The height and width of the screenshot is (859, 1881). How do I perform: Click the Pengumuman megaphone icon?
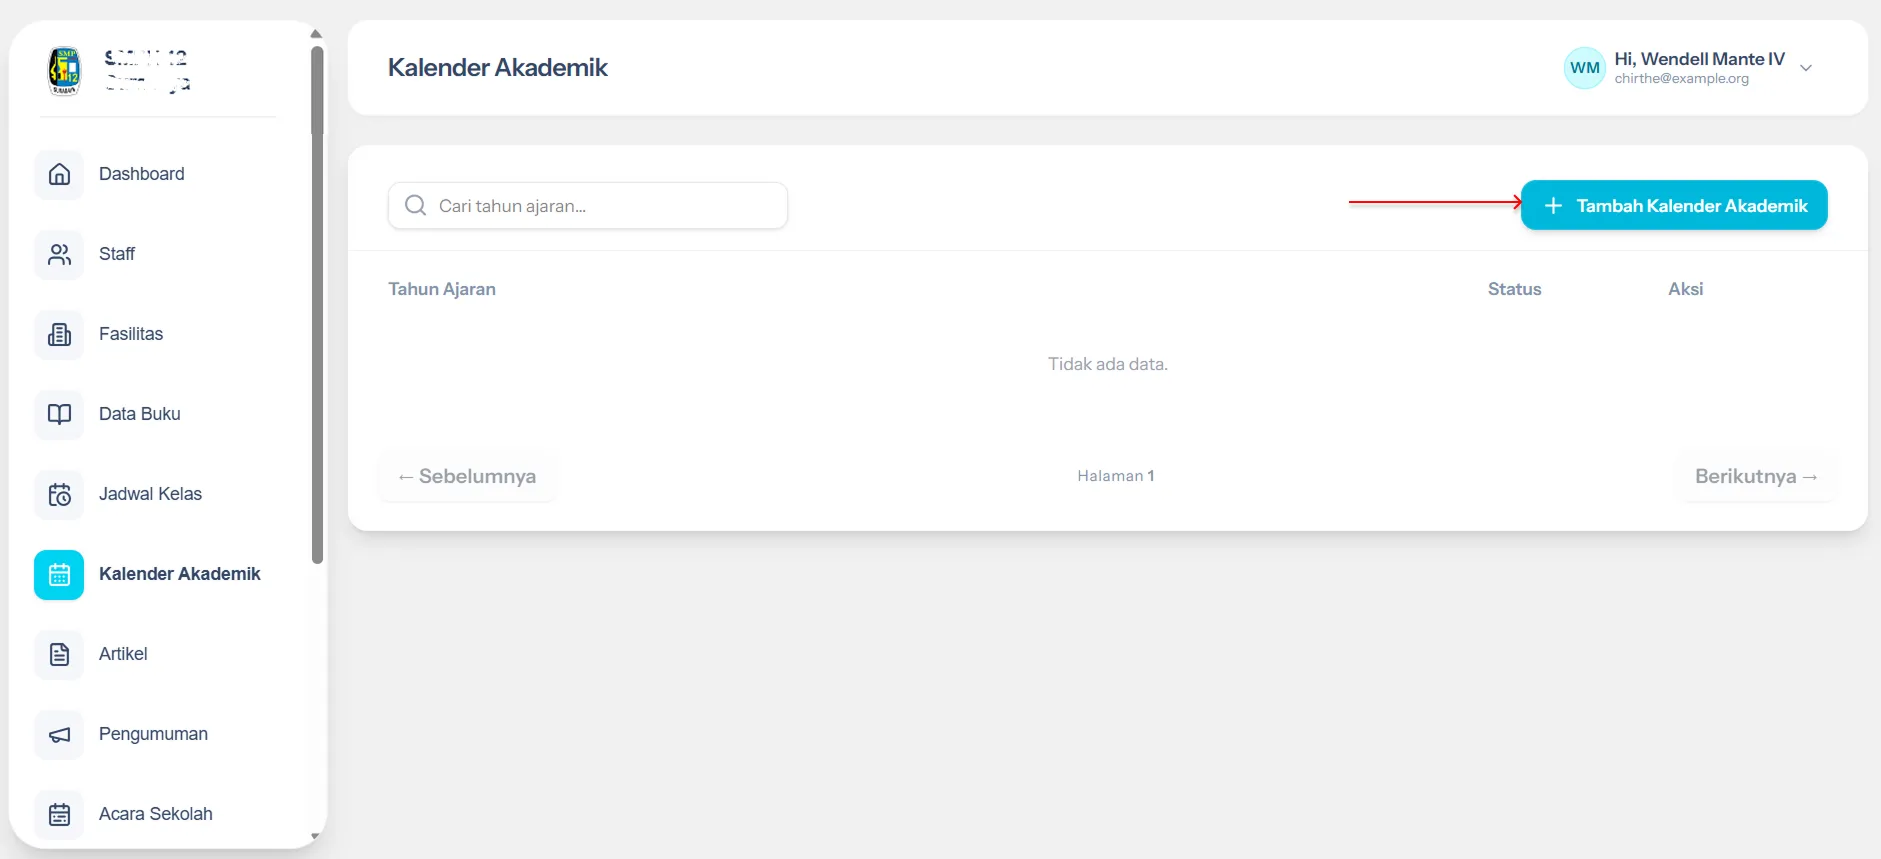point(59,734)
